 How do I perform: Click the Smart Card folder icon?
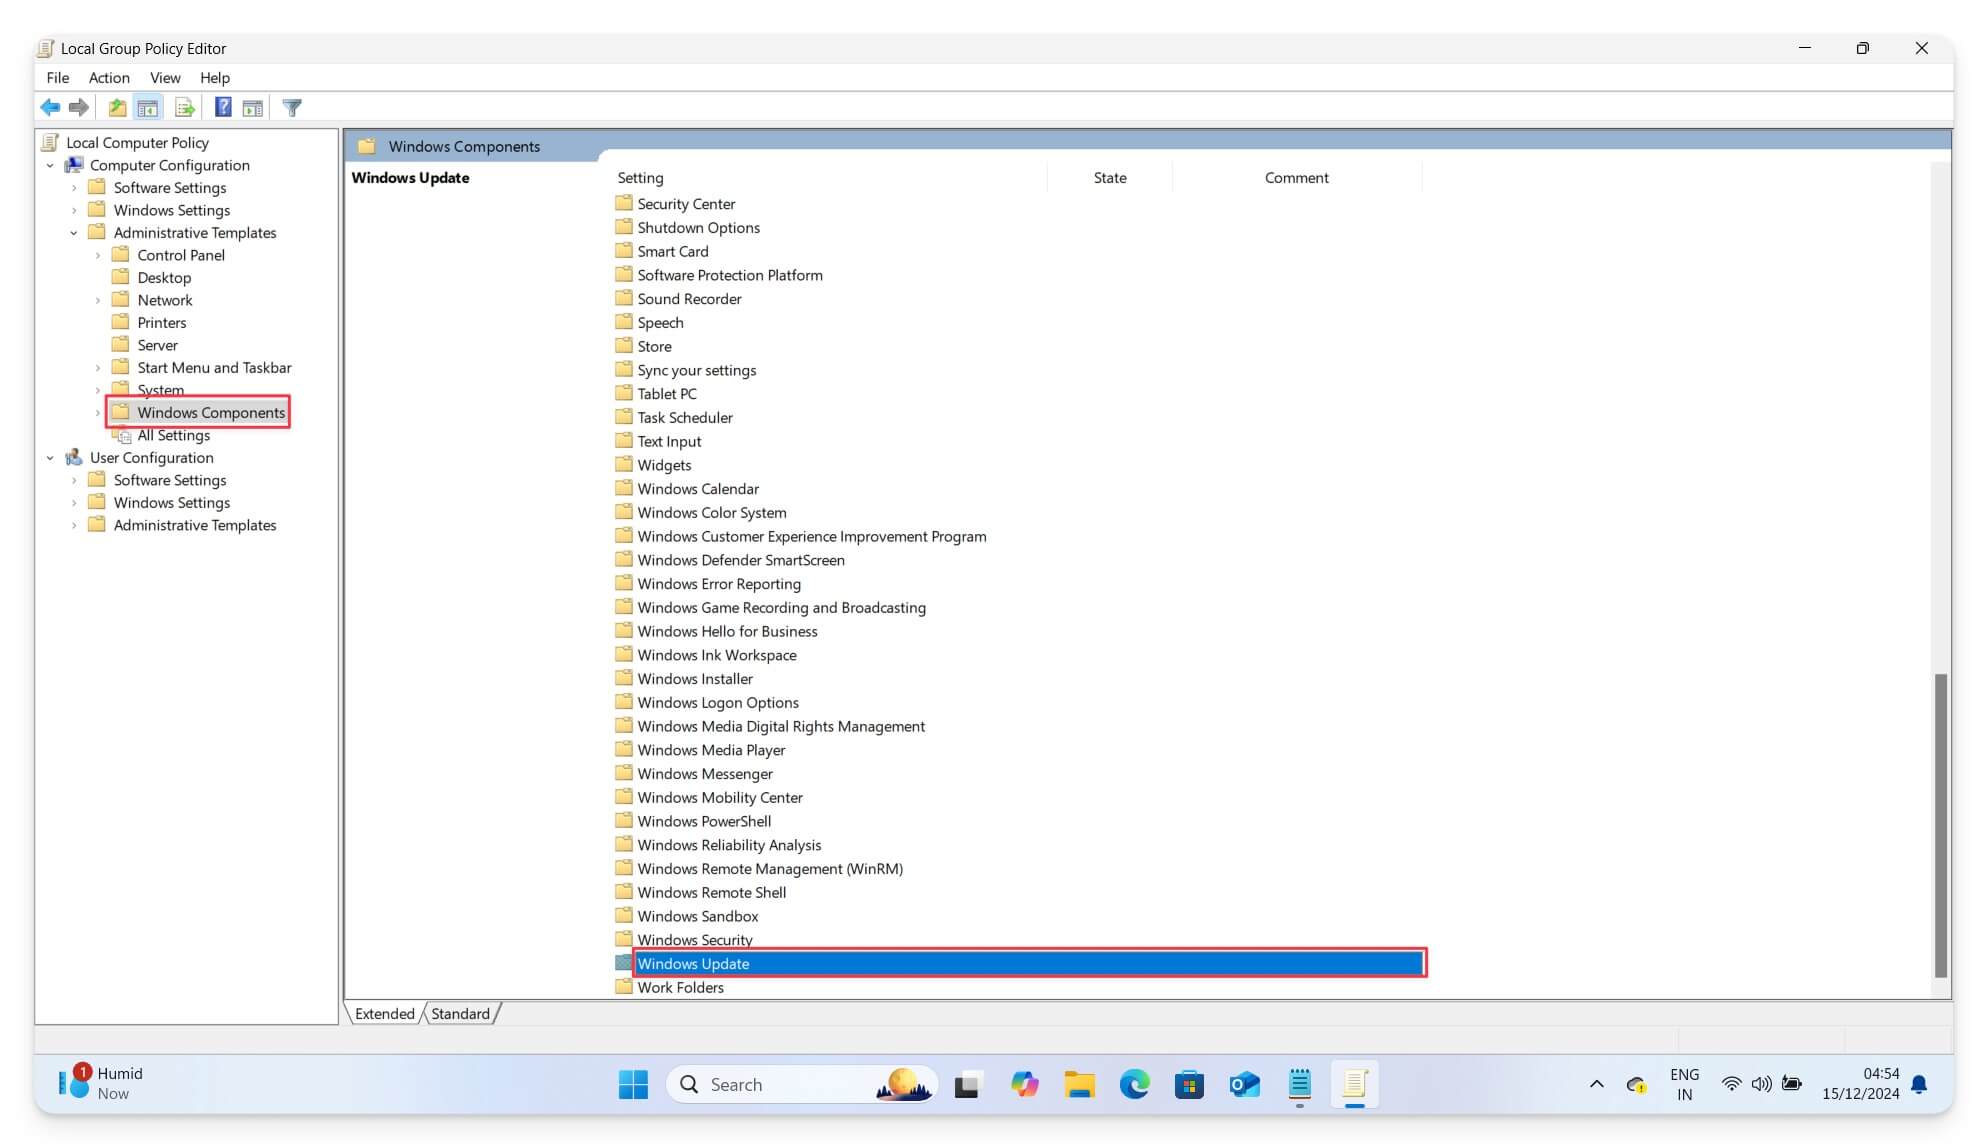coord(624,250)
